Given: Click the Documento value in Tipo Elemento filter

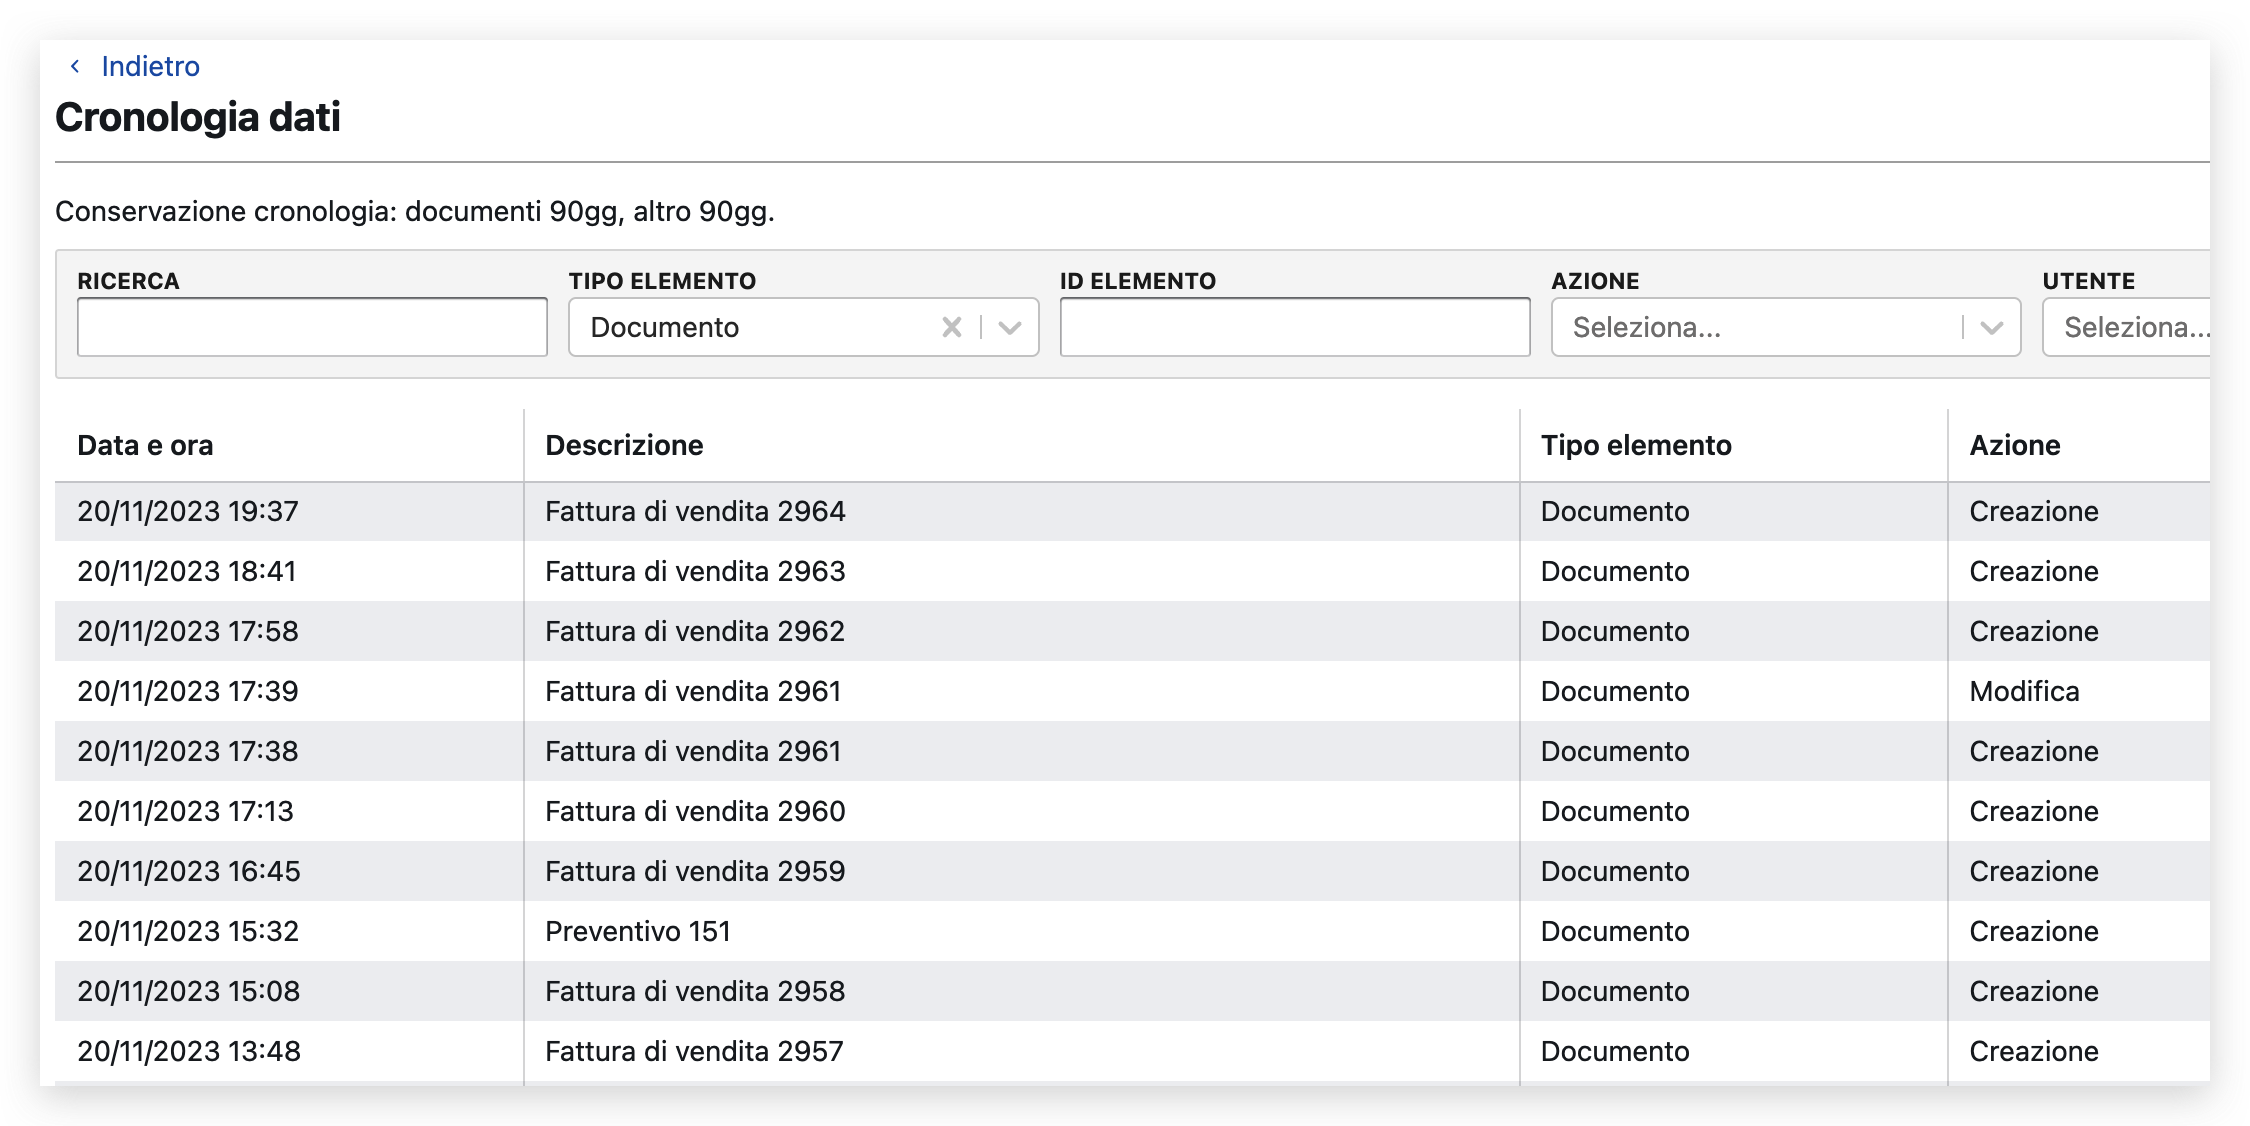Looking at the screenshot, I should point(664,327).
